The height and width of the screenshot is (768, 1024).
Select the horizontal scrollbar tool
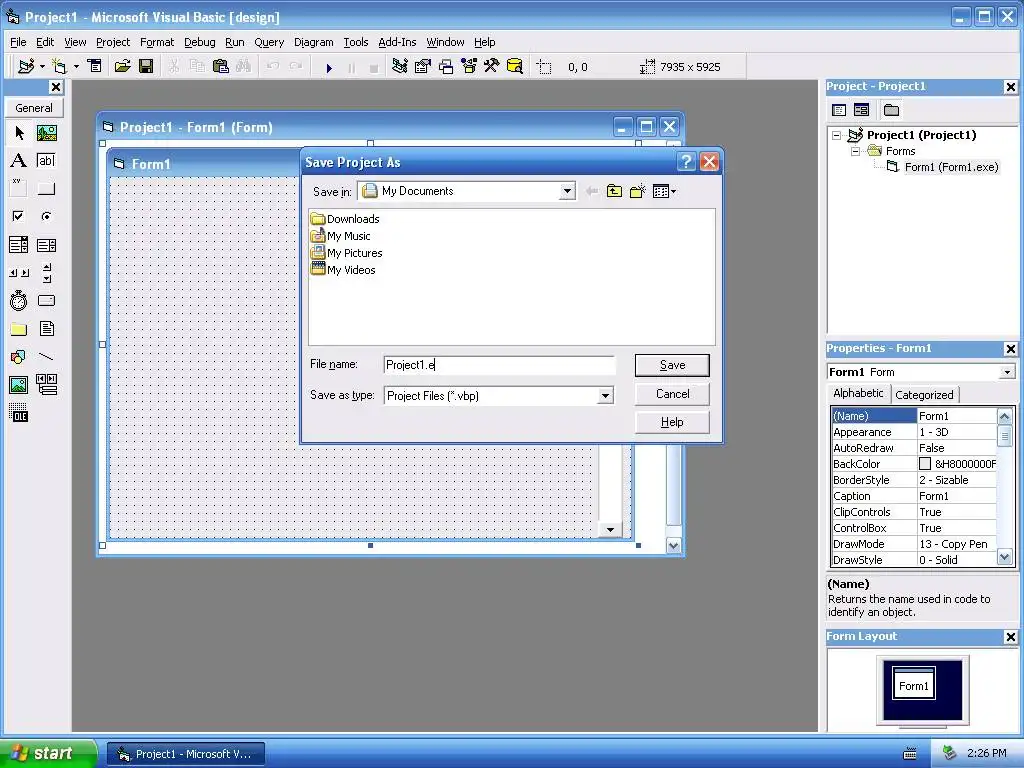19,272
